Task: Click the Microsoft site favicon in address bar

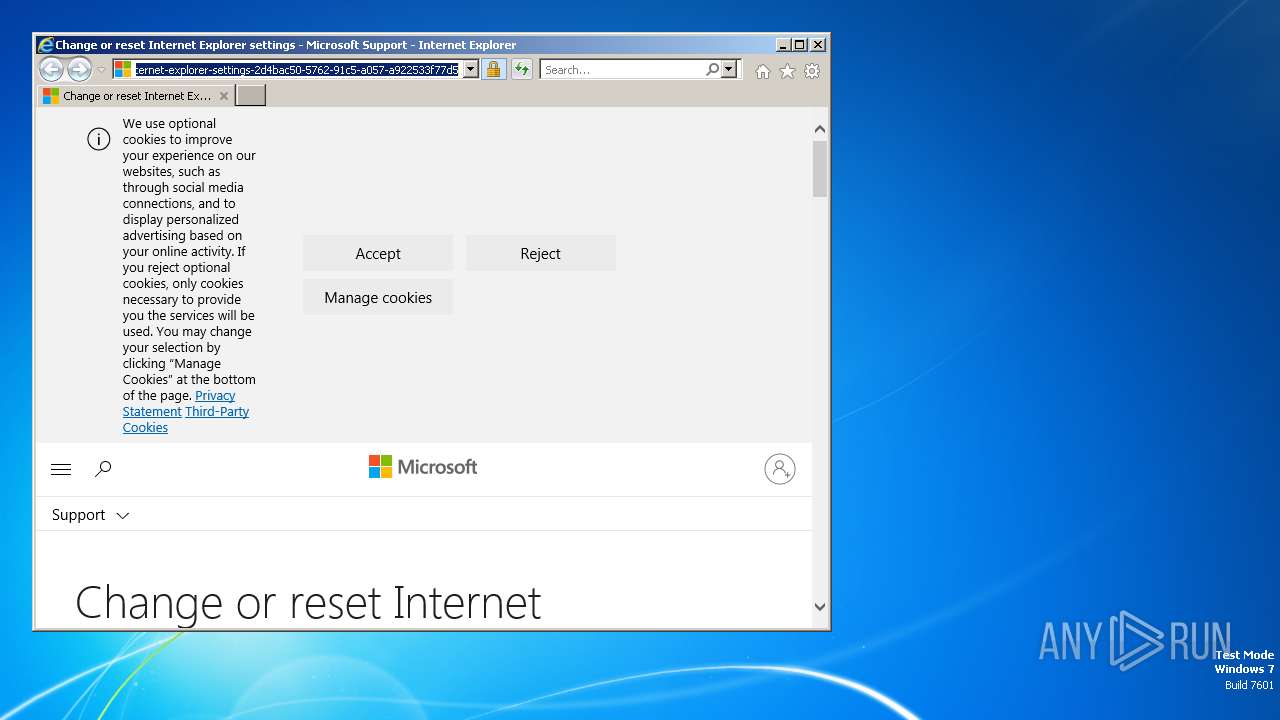Action: point(123,69)
